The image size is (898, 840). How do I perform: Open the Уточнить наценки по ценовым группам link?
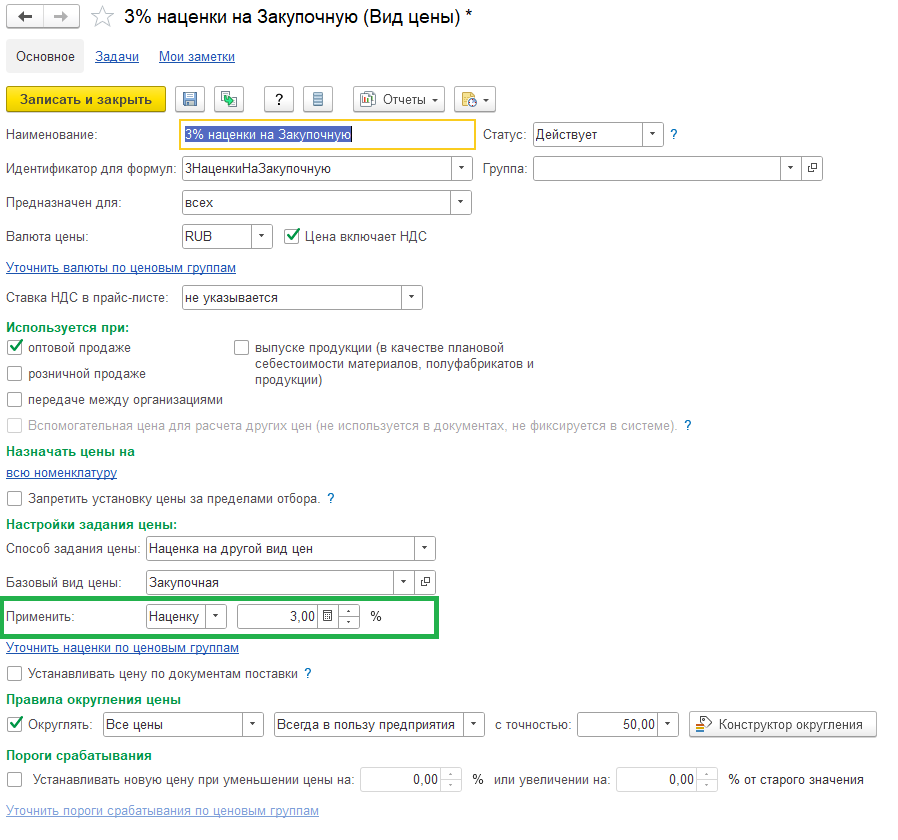click(x=123, y=648)
